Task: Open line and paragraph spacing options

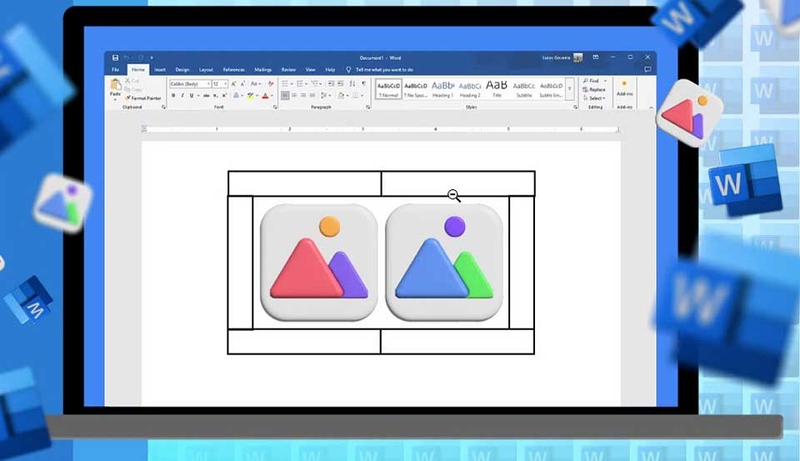Action: coord(324,95)
